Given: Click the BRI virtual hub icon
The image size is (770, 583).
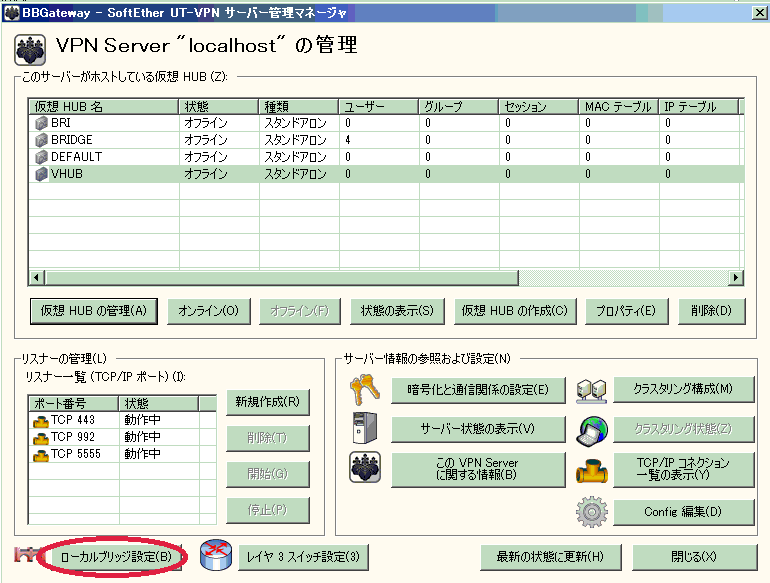Looking at the screenshot, I should tap(41, 123).
